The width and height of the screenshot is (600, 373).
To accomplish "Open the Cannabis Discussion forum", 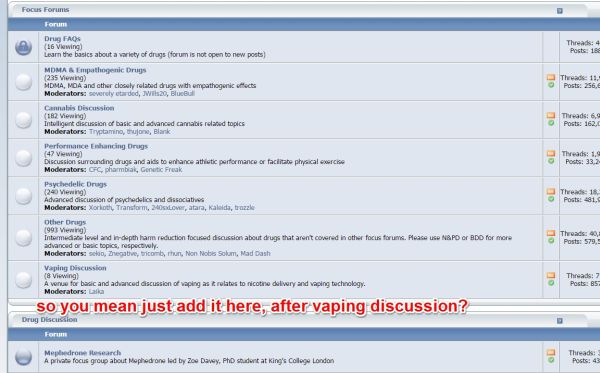I will click(x=79, y=108).
